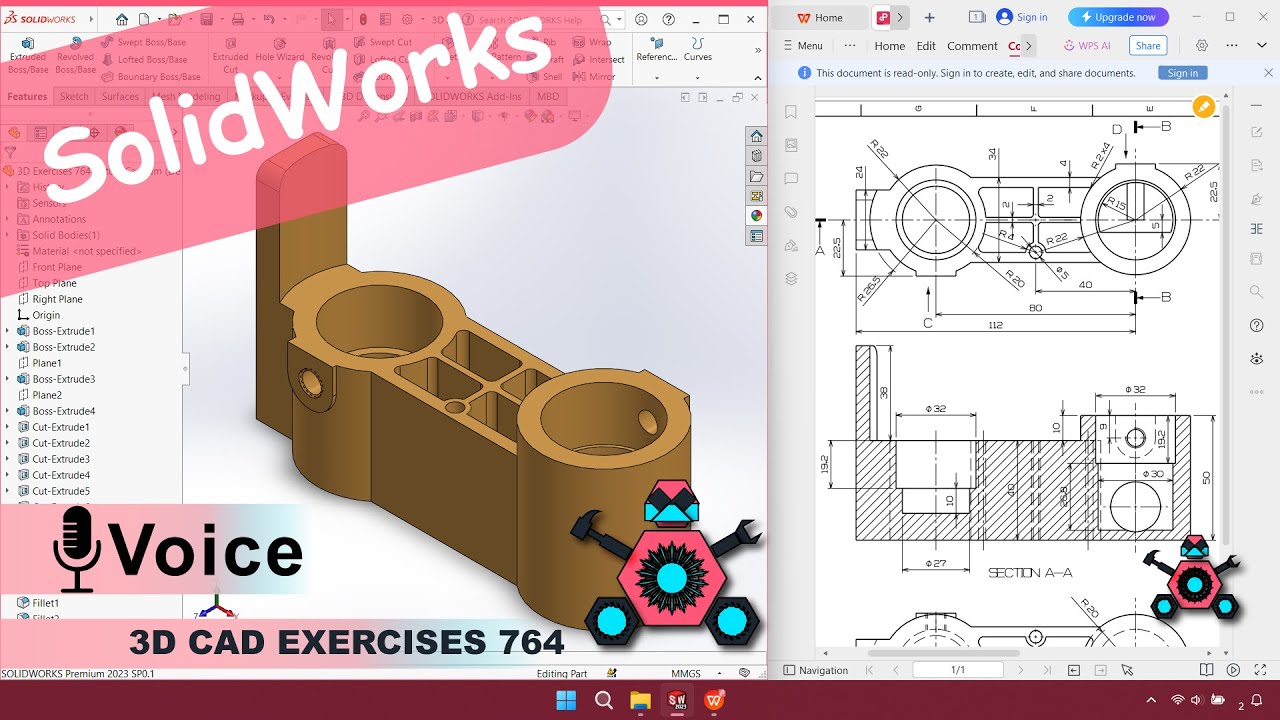Click the WPS reading mode book icon

point(1207,670)
